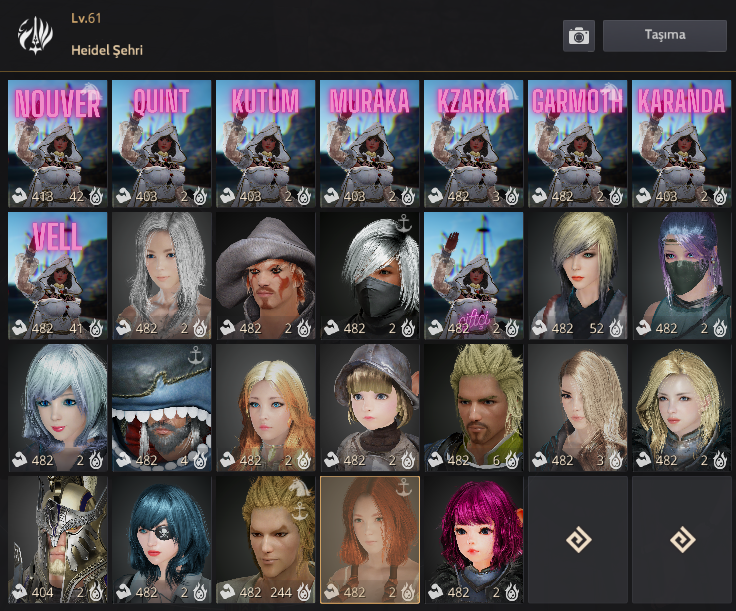The height and width of the screenshot is (611, 736).
Task: Click the strength icon on KARANDA card
Action: tap(644, 196)
